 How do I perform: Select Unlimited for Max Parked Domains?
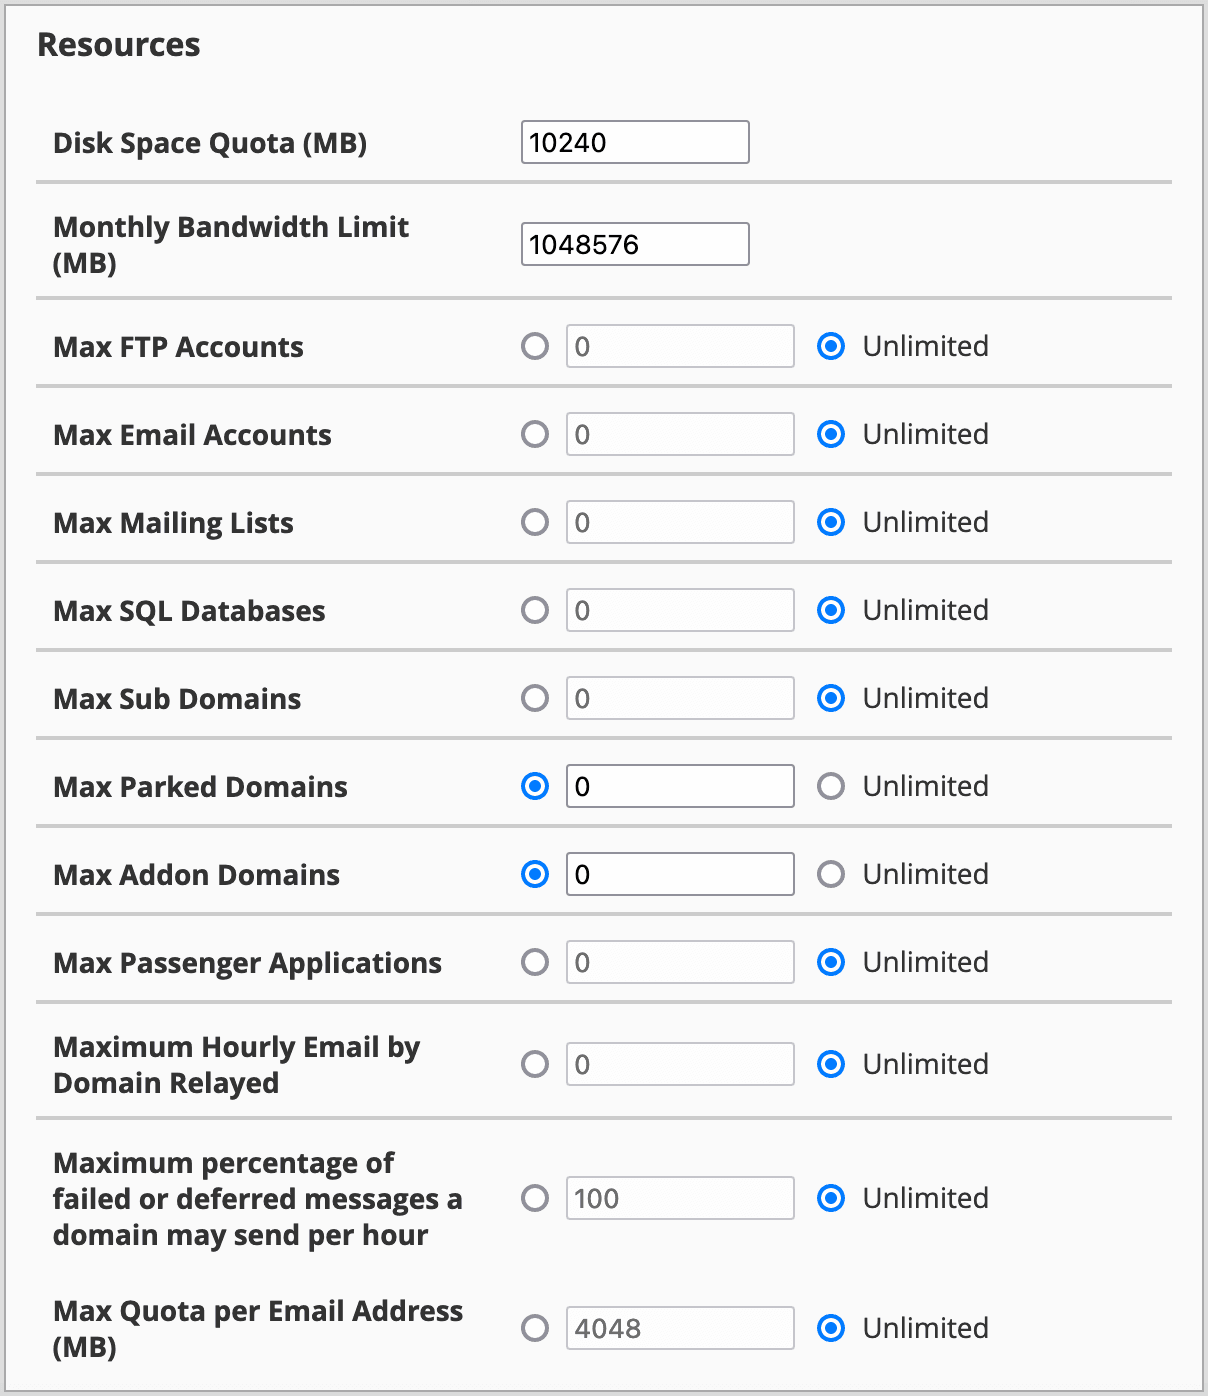[831, 786]
